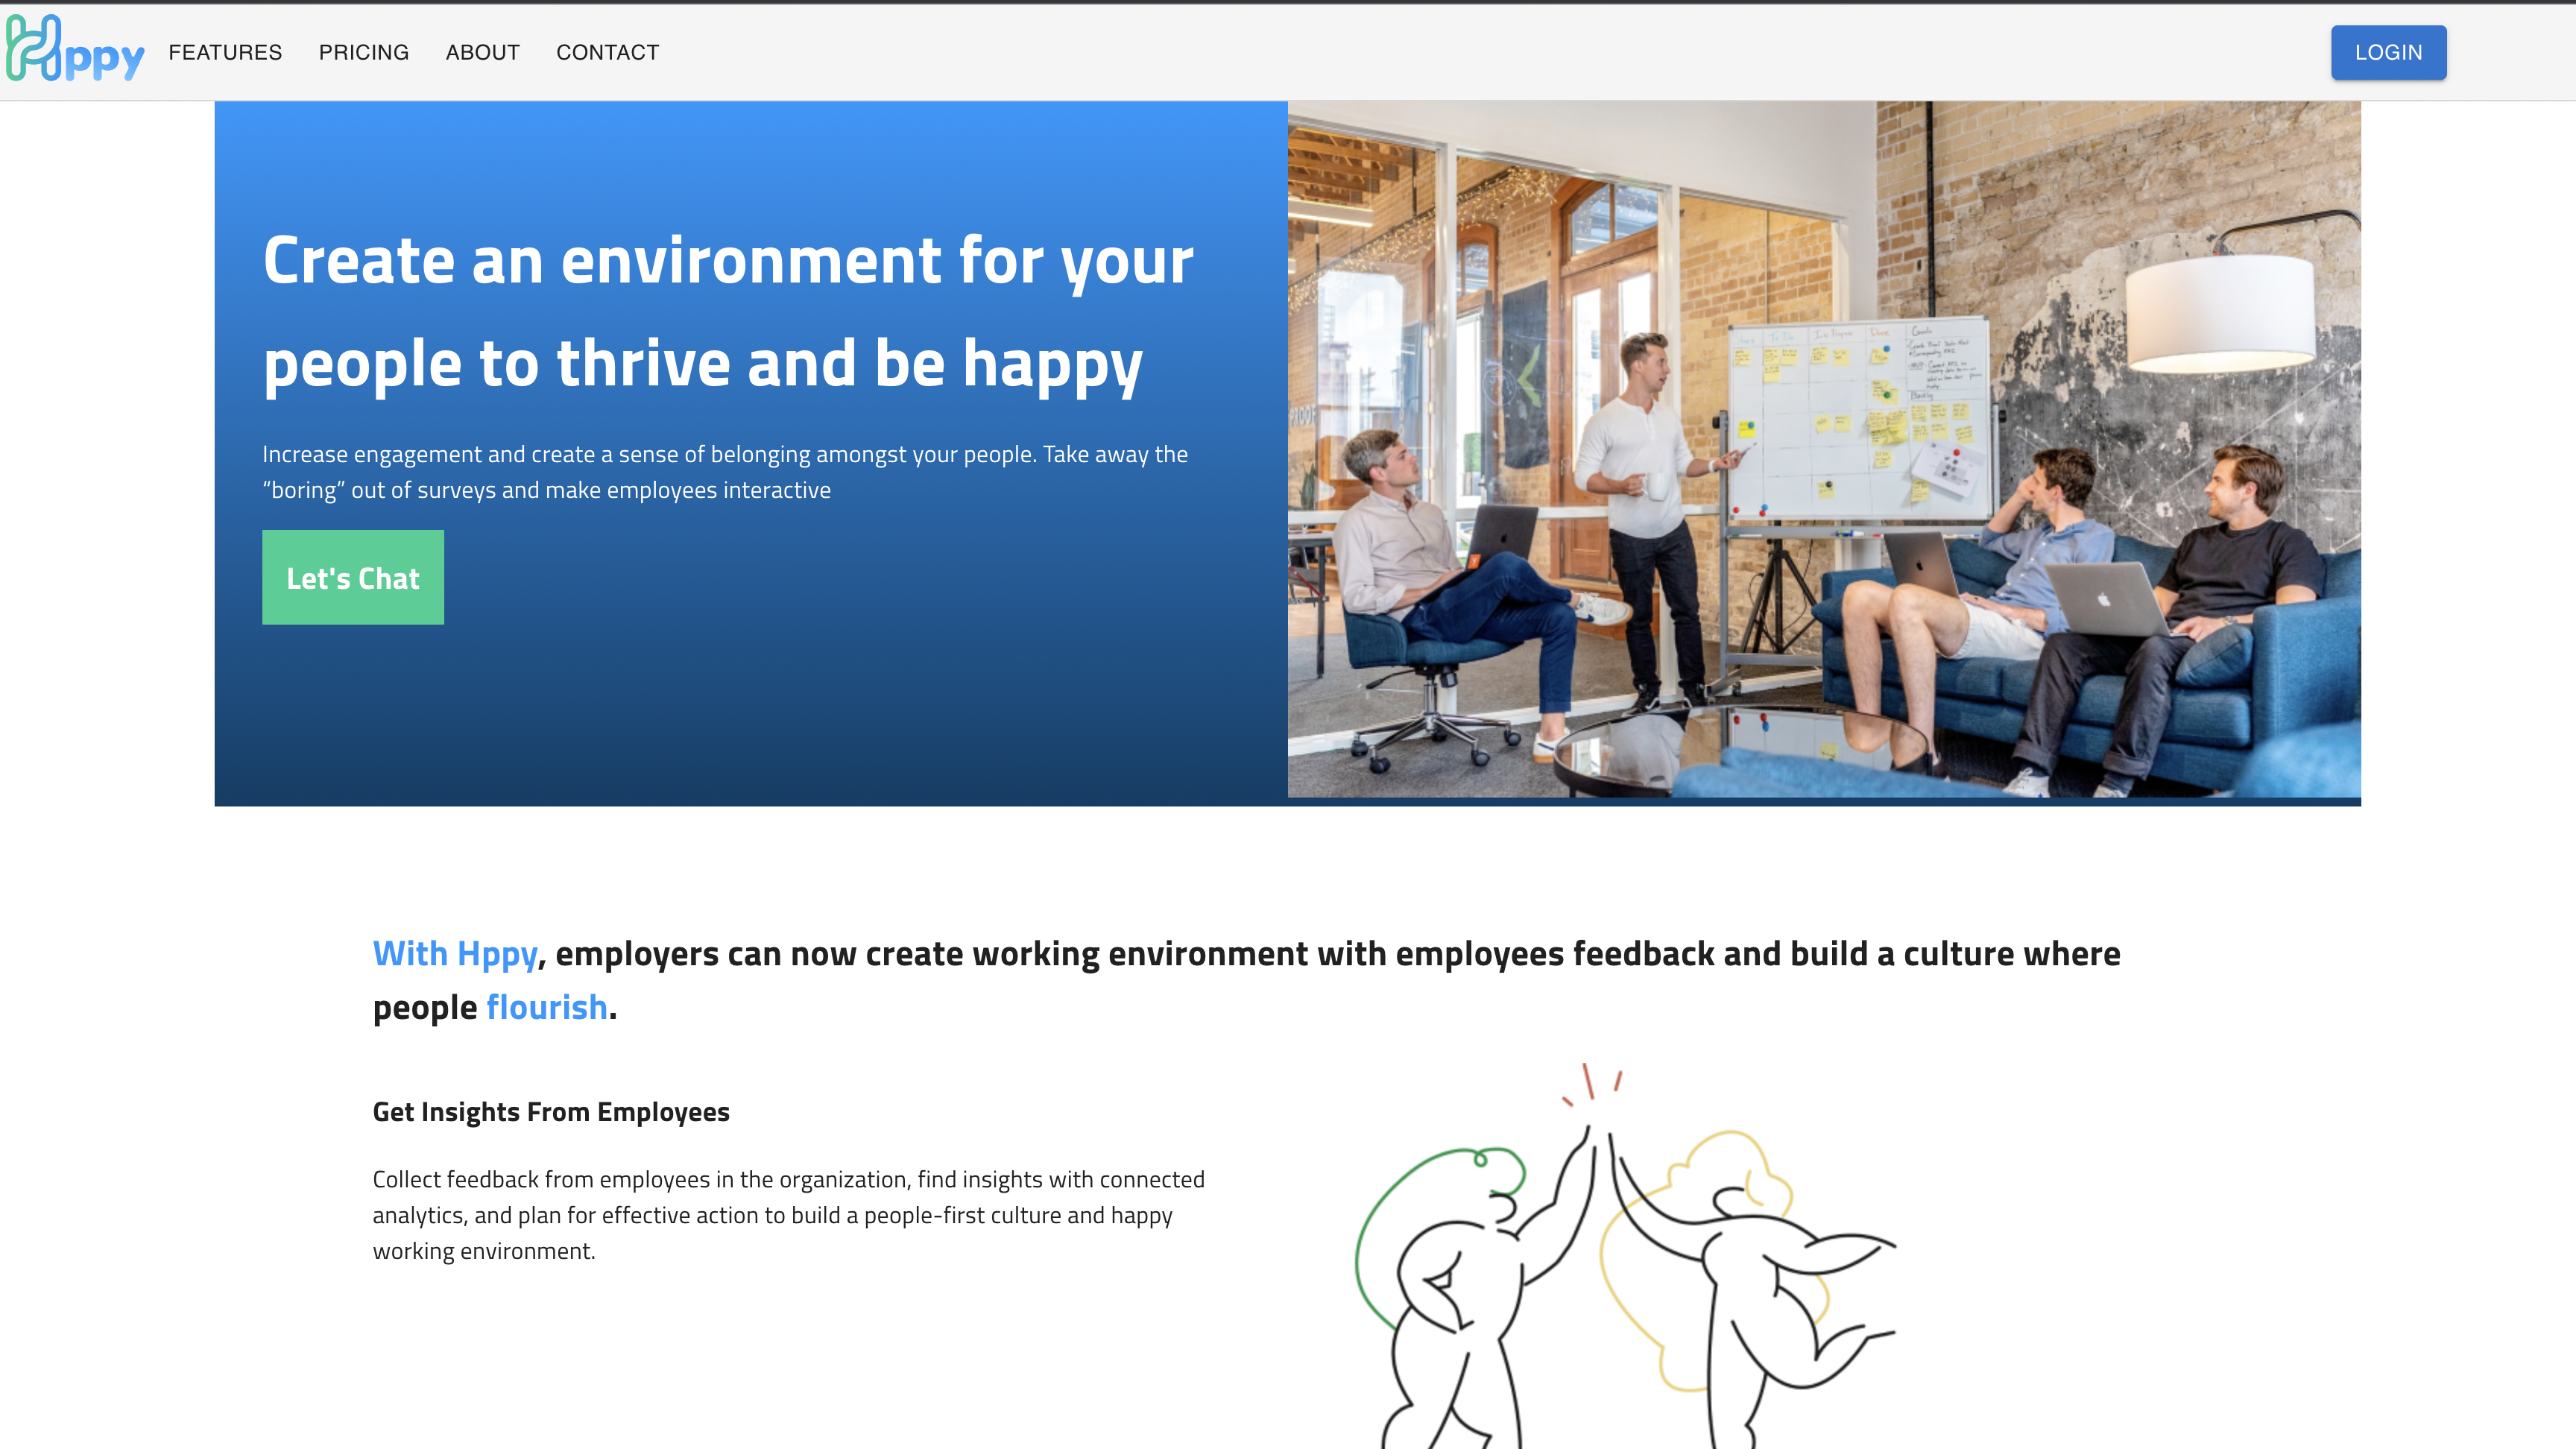Click the 'Get Insights From Employees' heading
This screenshot has width=2576, height=1449.
coord(551,1112)
